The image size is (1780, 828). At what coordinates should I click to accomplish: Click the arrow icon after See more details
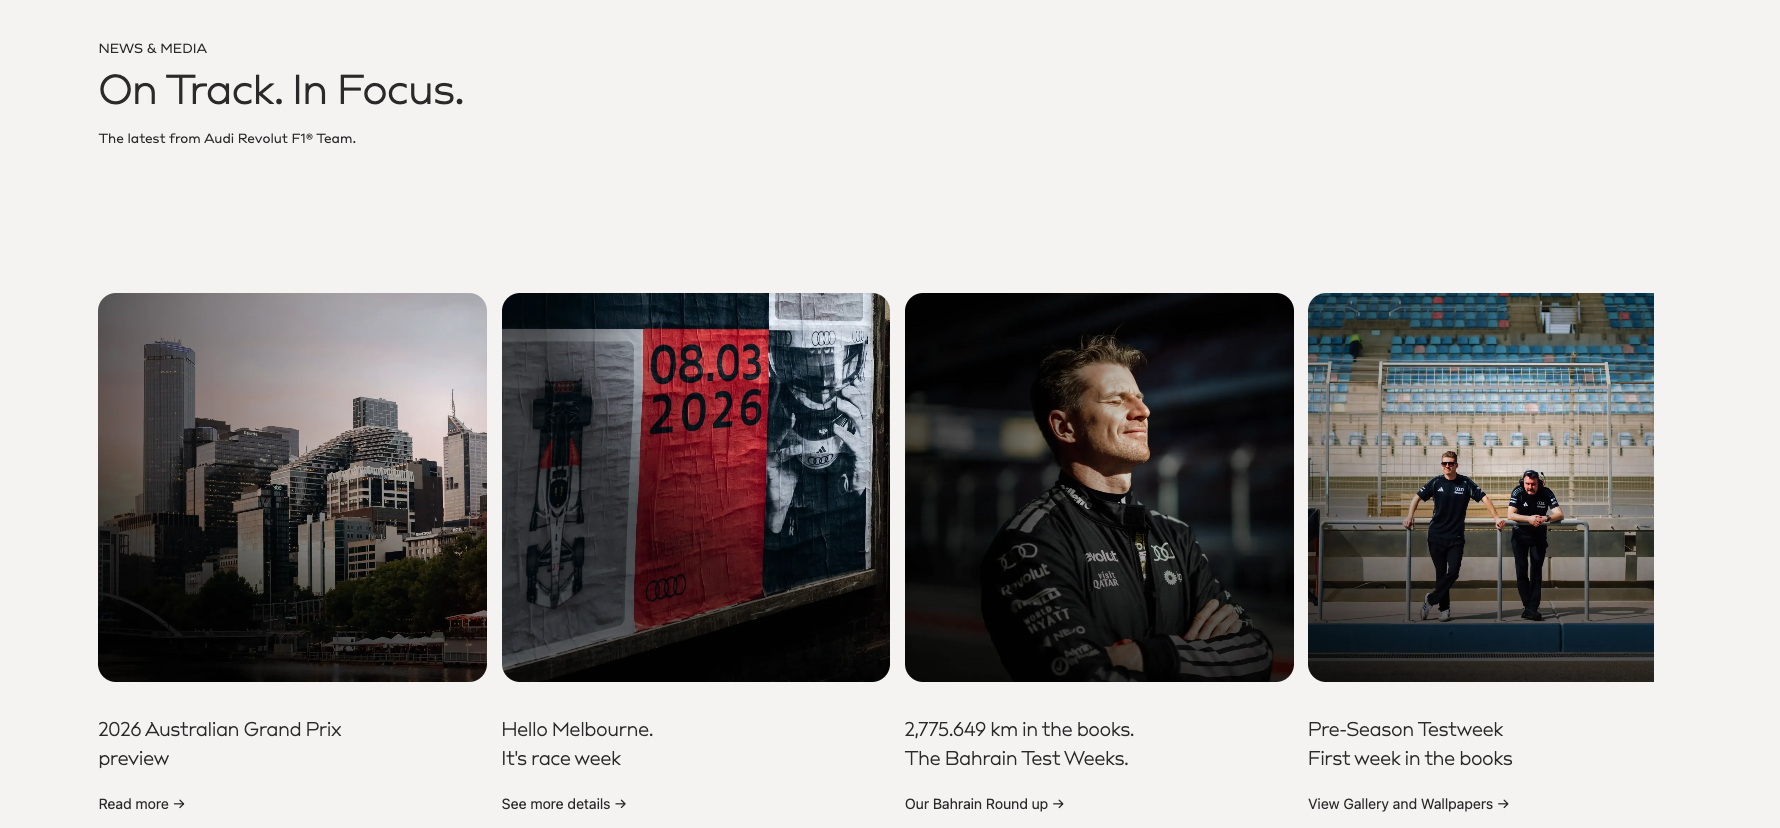coord(621,804)
